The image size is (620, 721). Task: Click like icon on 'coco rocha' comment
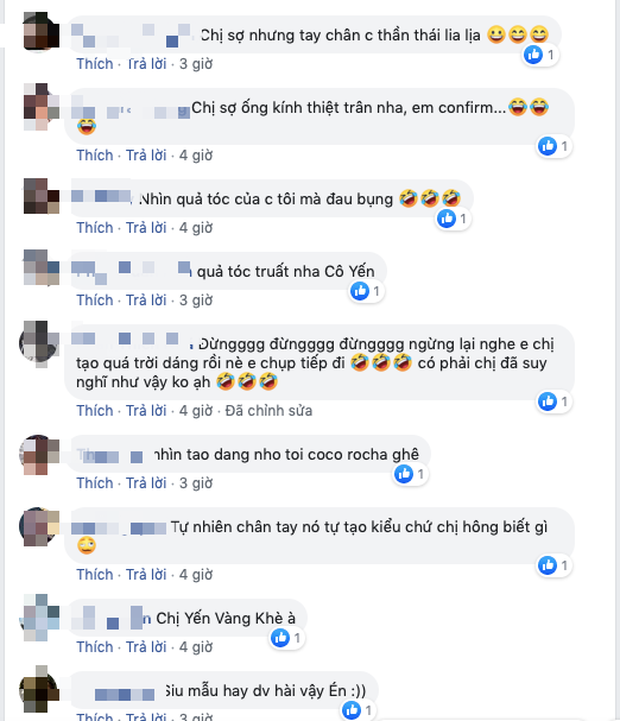[404, 474]
